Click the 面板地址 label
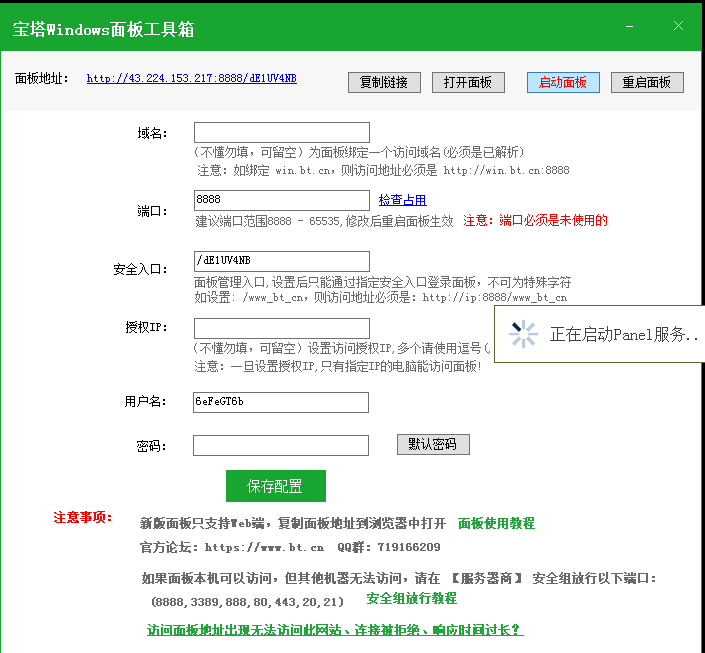Screen dimensions: 705x653 (x=41, y=79)
